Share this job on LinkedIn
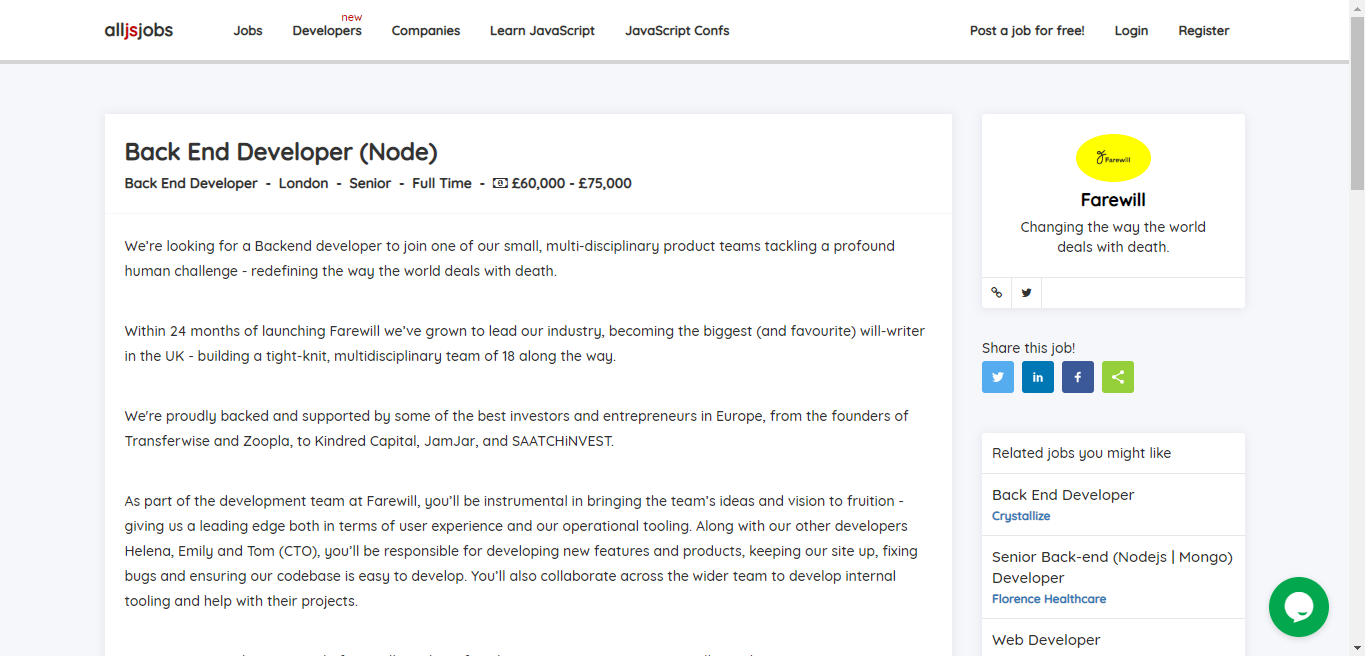Screen dimensions: 1365x656 1038,377
